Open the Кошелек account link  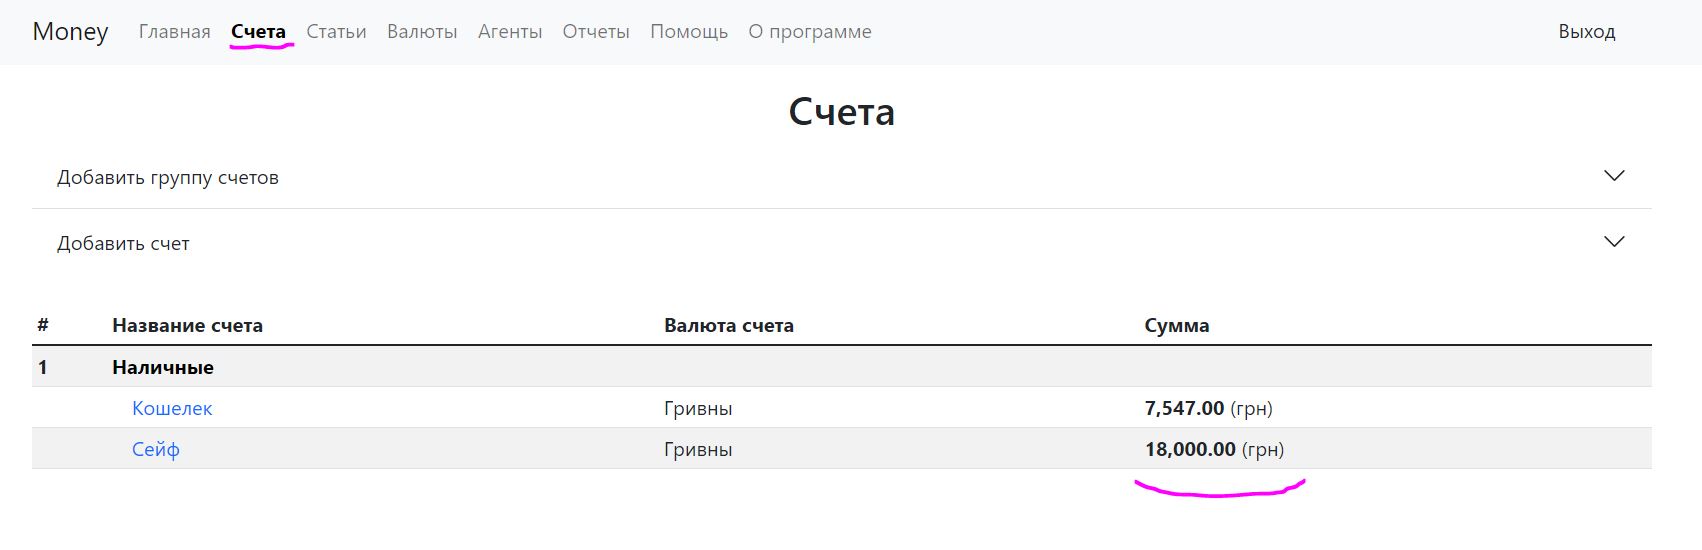point(172,408)
